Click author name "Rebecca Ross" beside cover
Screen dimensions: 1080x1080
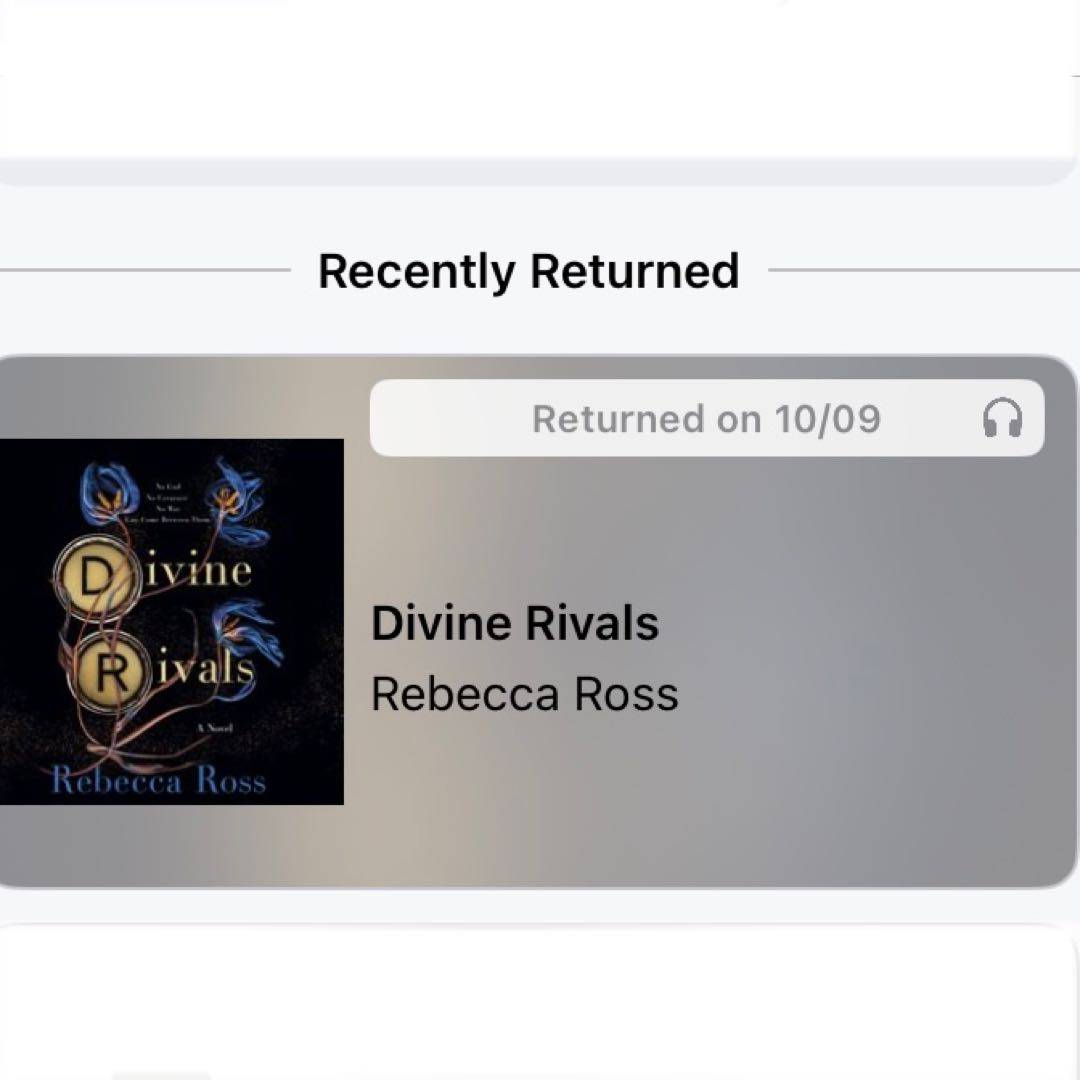click(525, 693)
